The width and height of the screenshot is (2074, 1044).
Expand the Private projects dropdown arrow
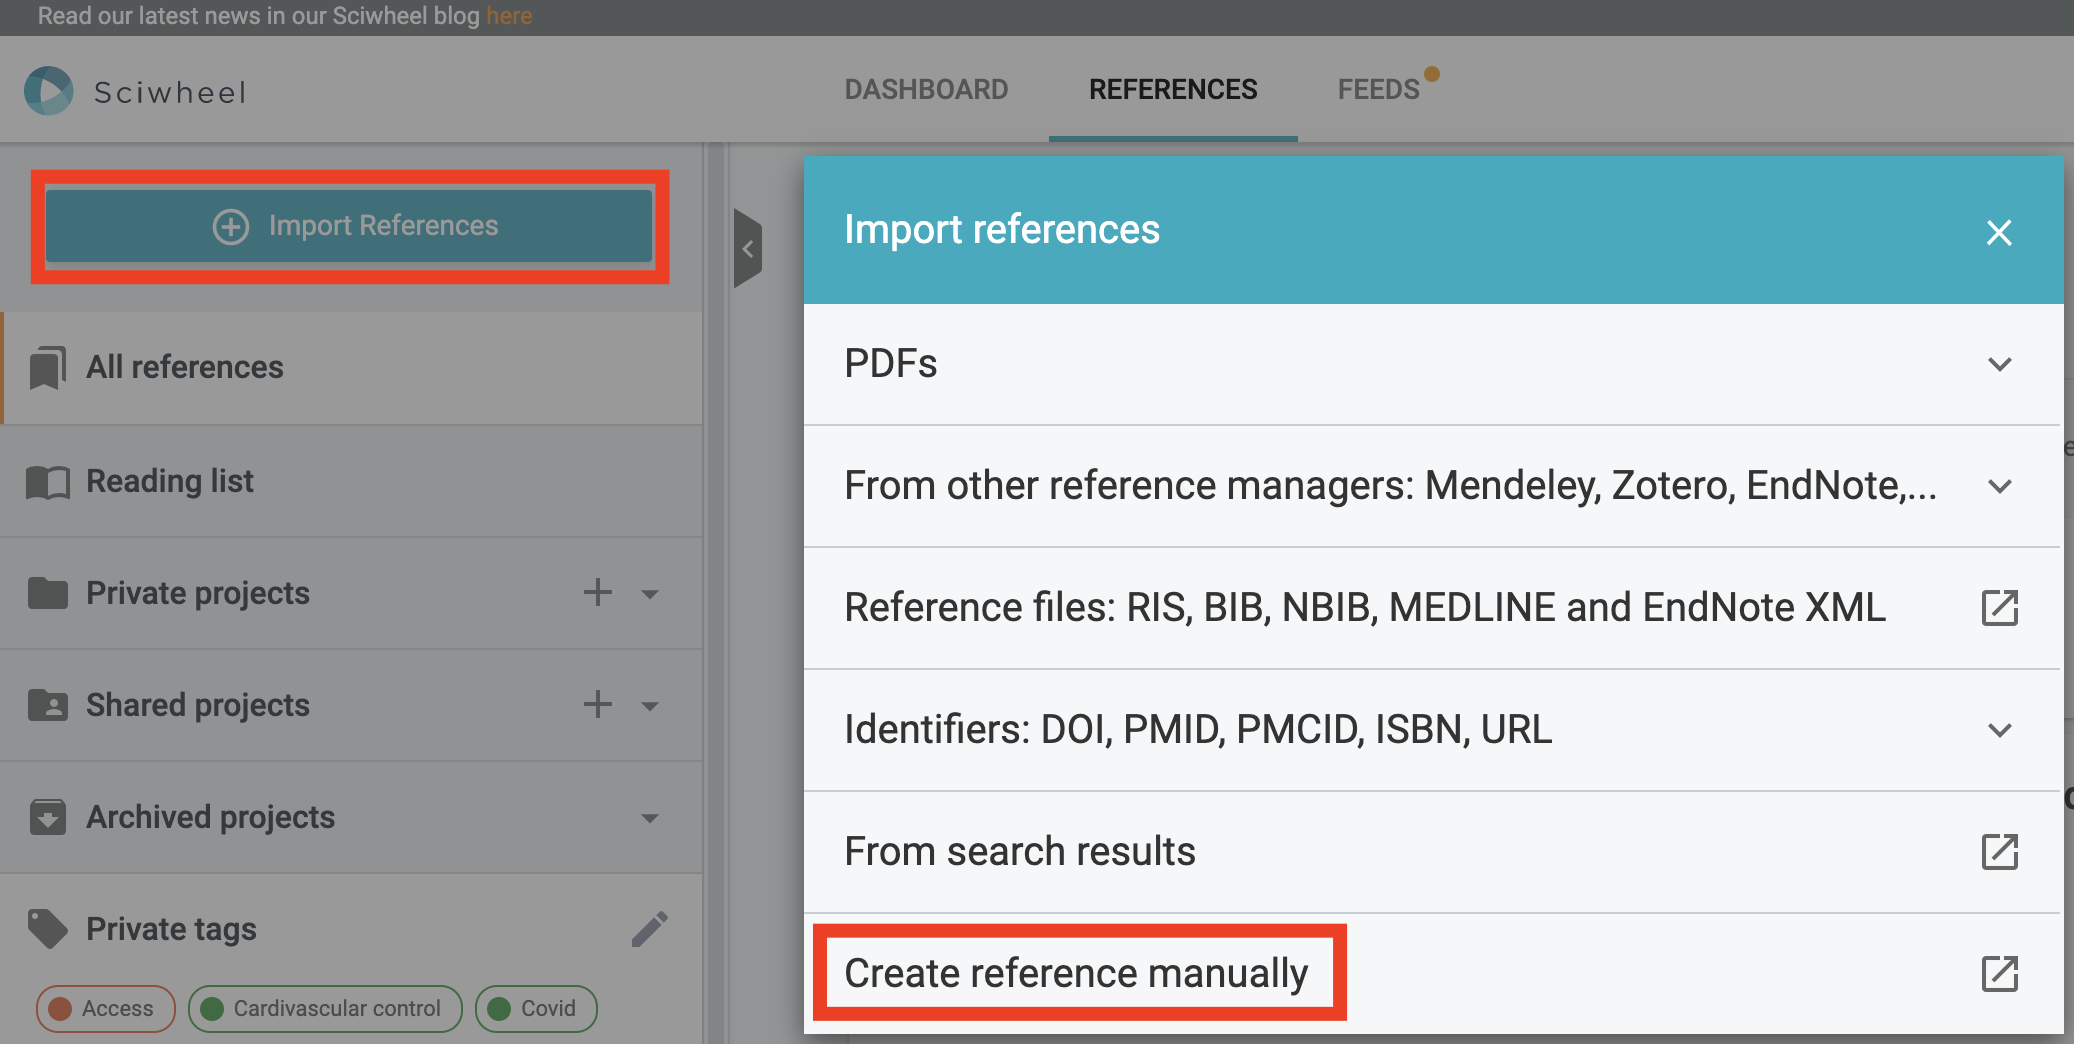pyautogui.click(x=650, y=594)
